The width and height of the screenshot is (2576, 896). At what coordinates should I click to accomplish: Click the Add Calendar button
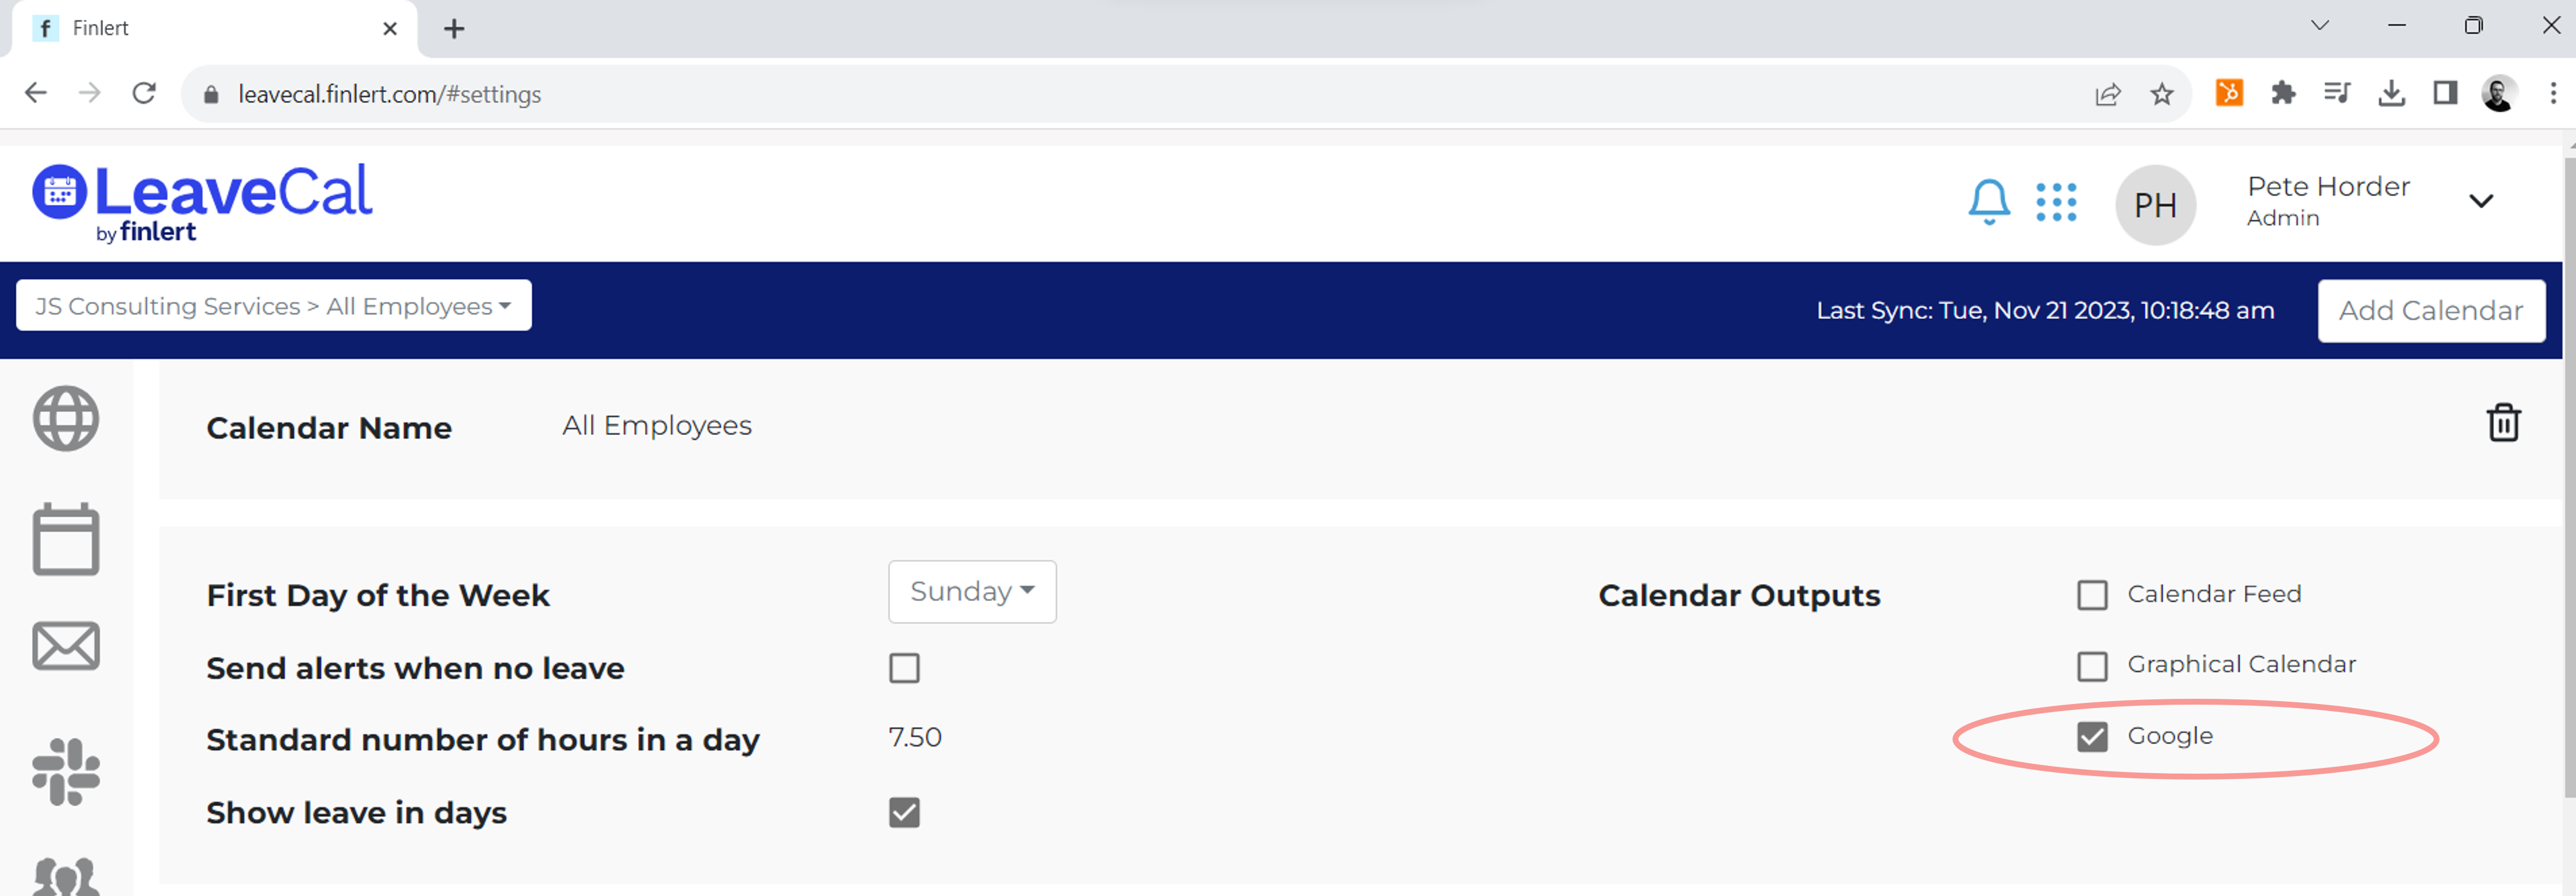[2430, 311]
